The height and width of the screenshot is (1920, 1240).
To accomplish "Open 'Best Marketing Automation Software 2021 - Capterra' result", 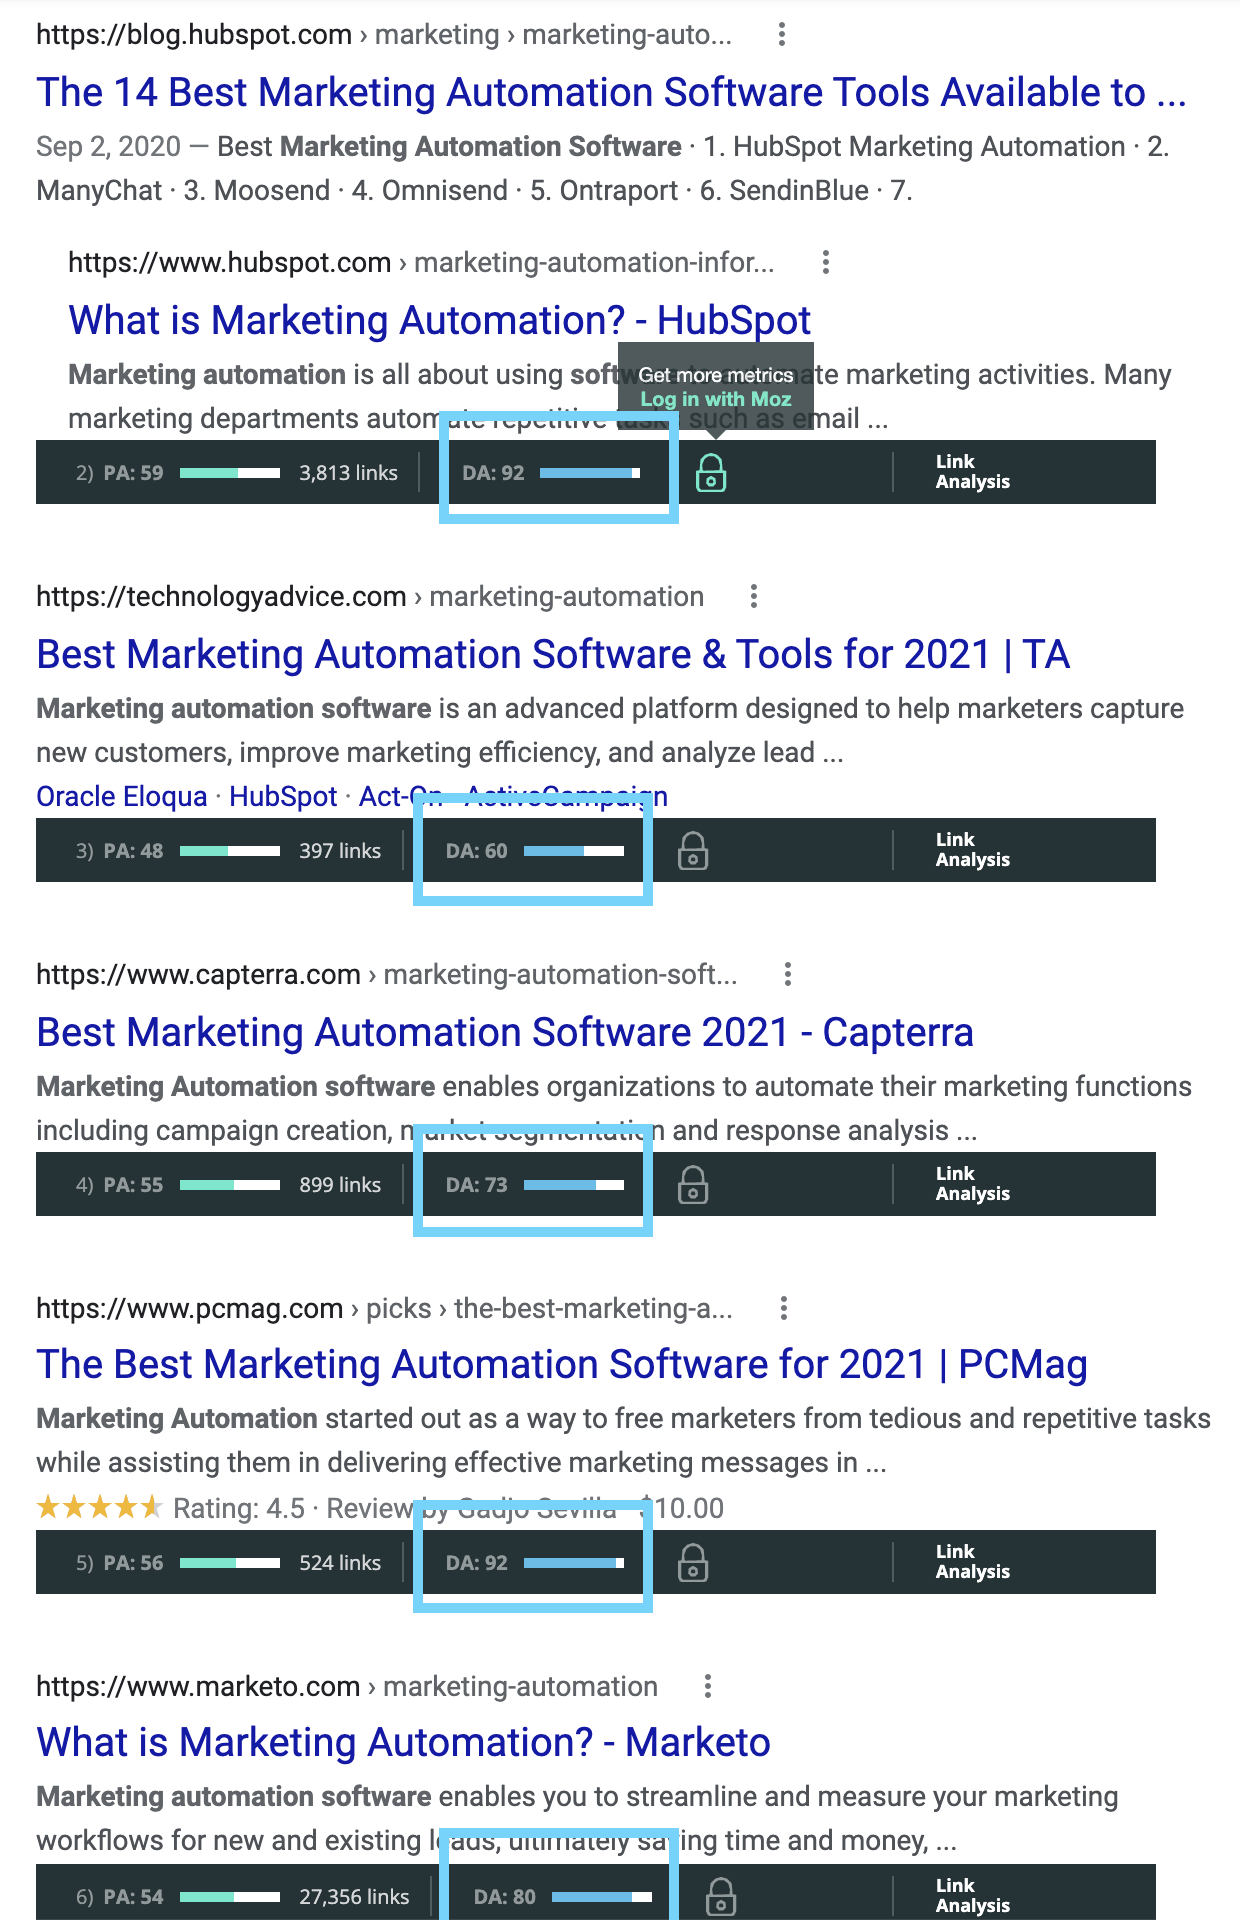I will pyautogui.click(x=505, y=1033).
